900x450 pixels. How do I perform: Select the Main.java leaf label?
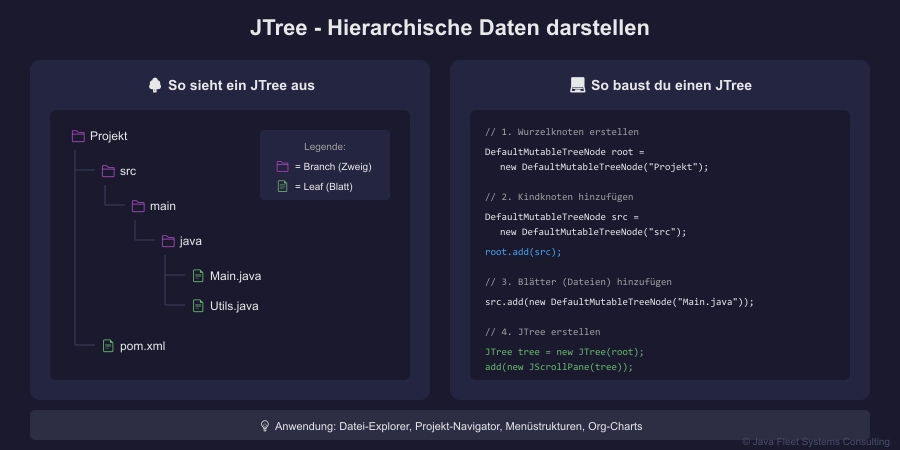235,276
